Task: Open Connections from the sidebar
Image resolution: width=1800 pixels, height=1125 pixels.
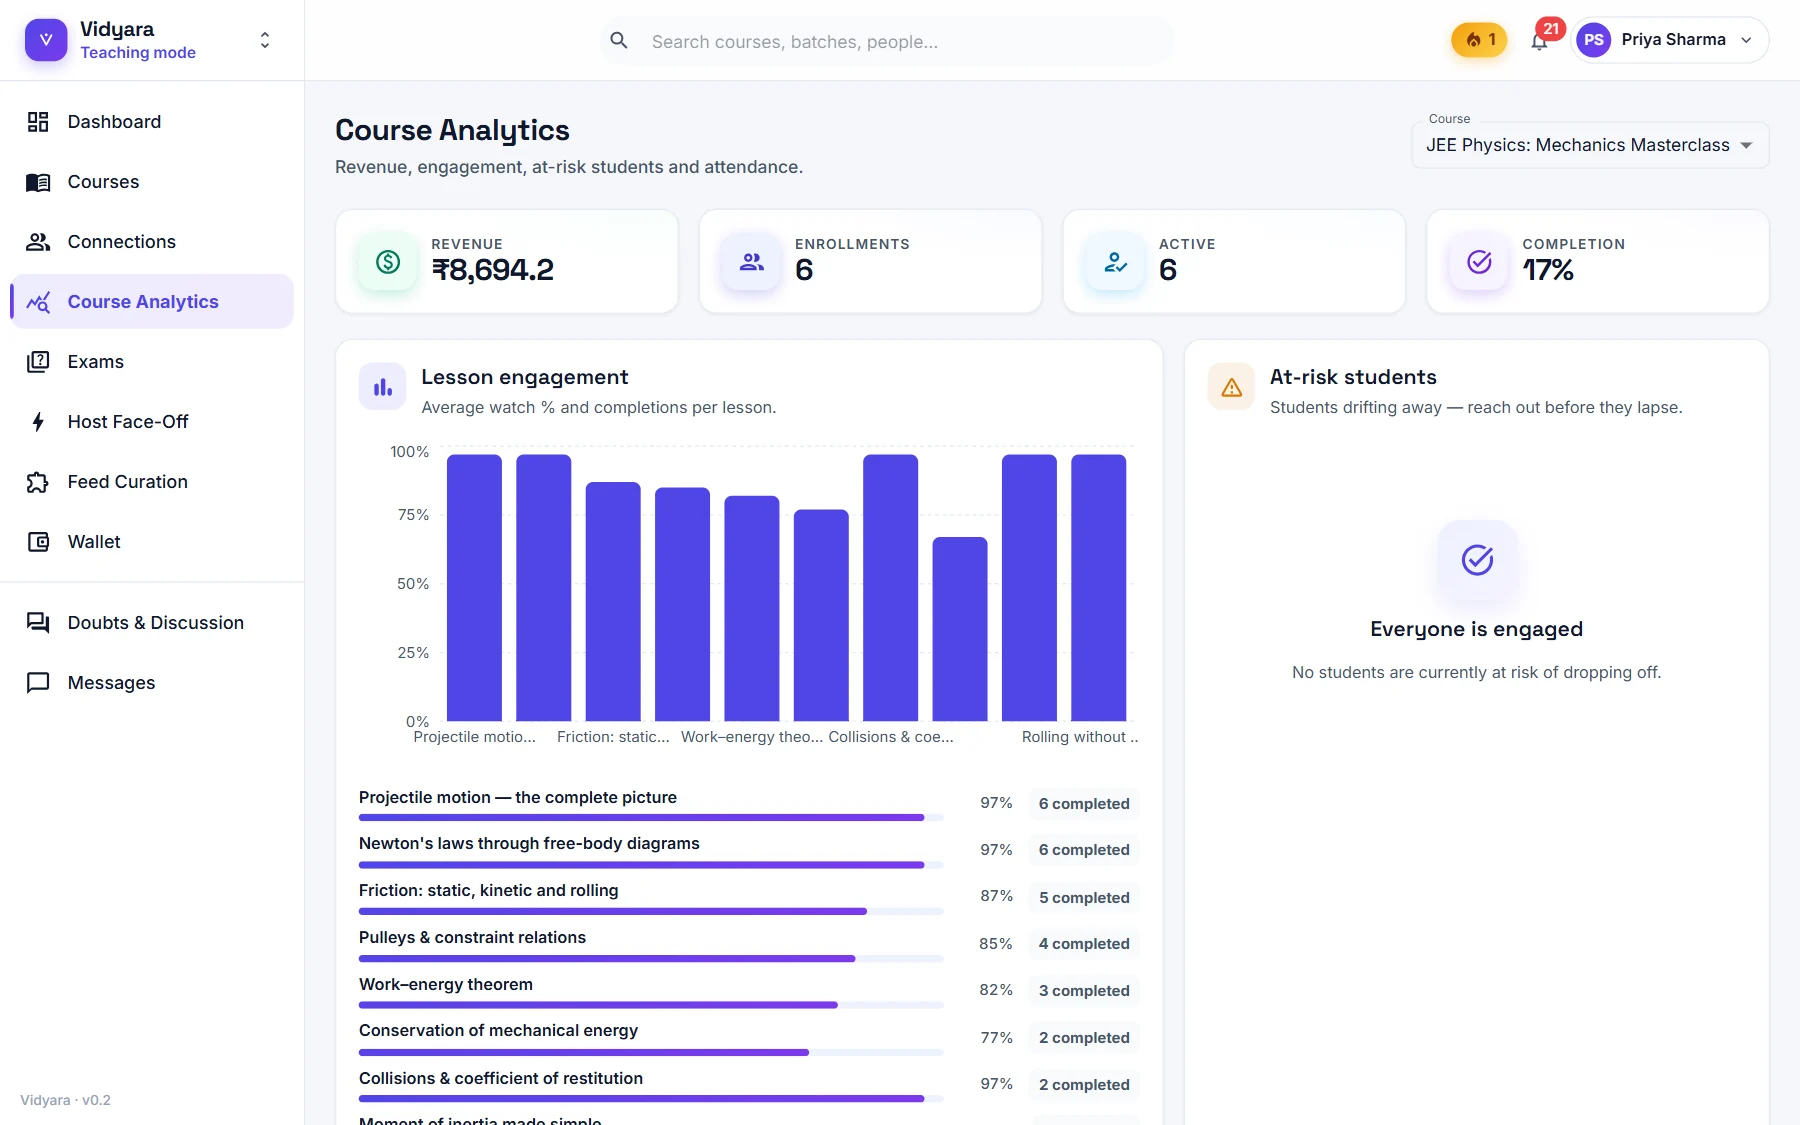Action: (x=152, y=242)
